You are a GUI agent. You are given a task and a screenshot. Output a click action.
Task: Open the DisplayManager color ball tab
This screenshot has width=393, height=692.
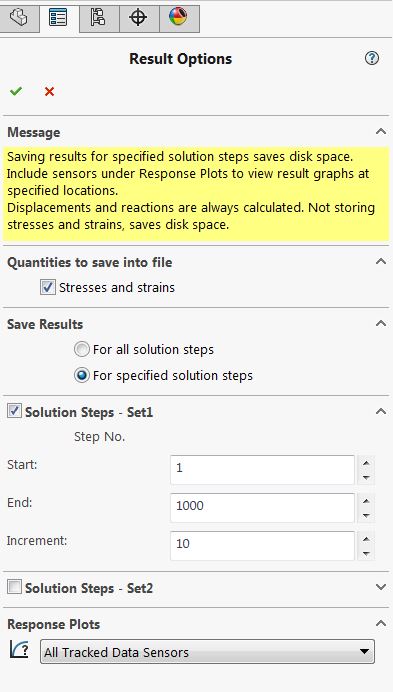coord(178,19)
